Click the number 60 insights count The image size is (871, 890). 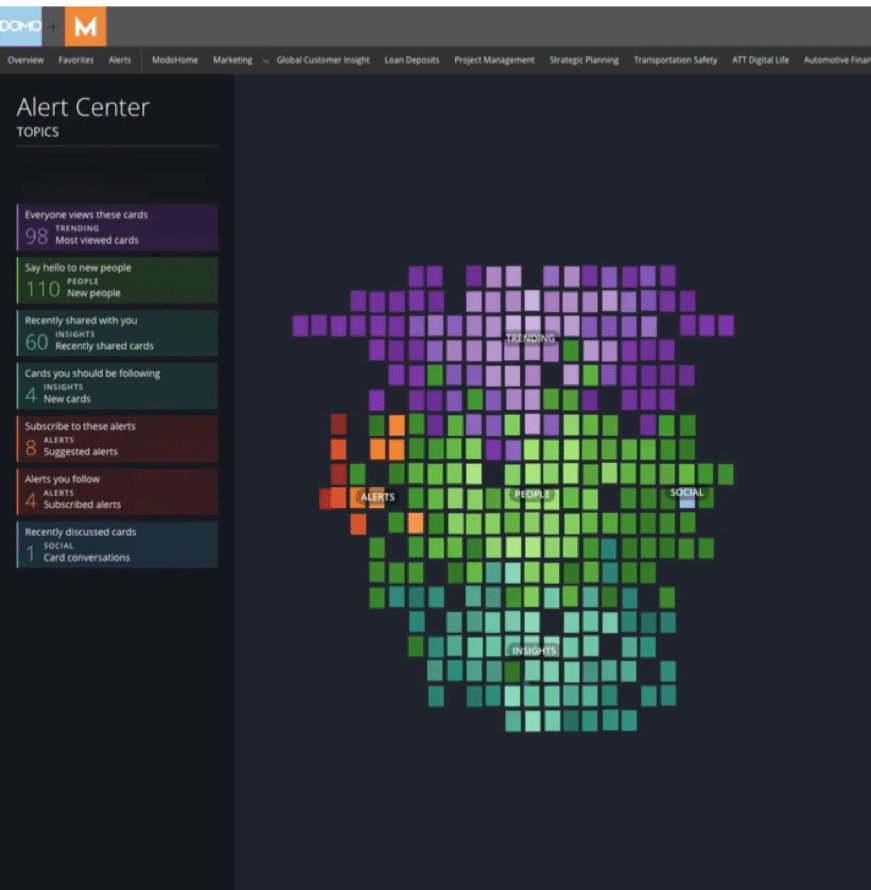(x=36, y=342)
